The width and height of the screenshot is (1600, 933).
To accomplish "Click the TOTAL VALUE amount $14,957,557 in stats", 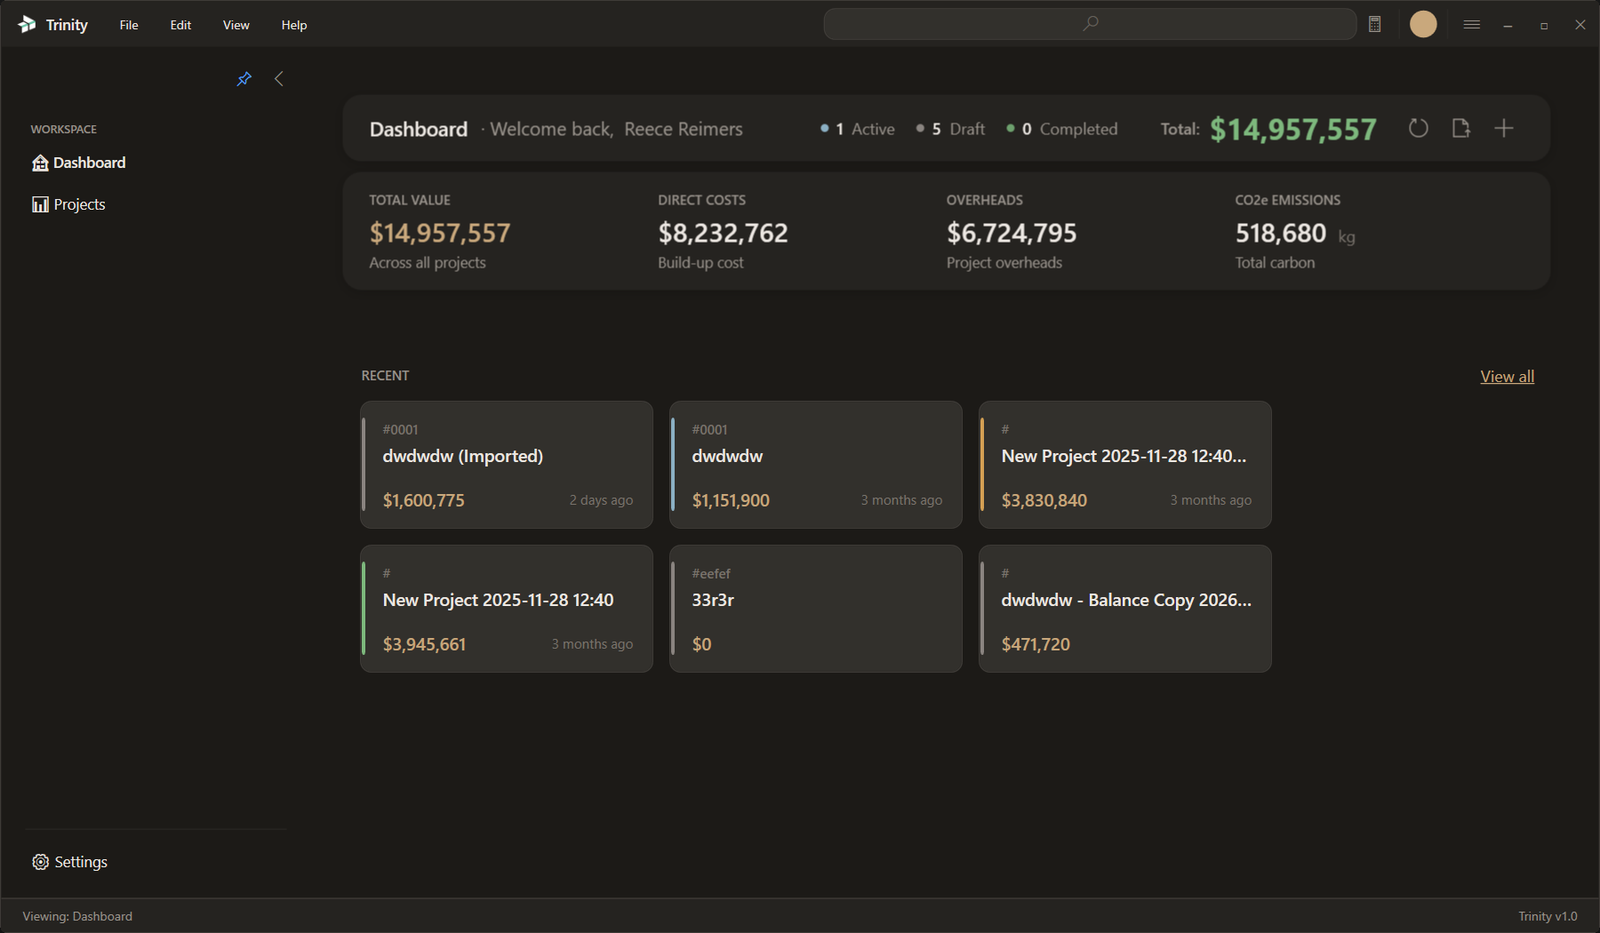I will pos(440,233).
